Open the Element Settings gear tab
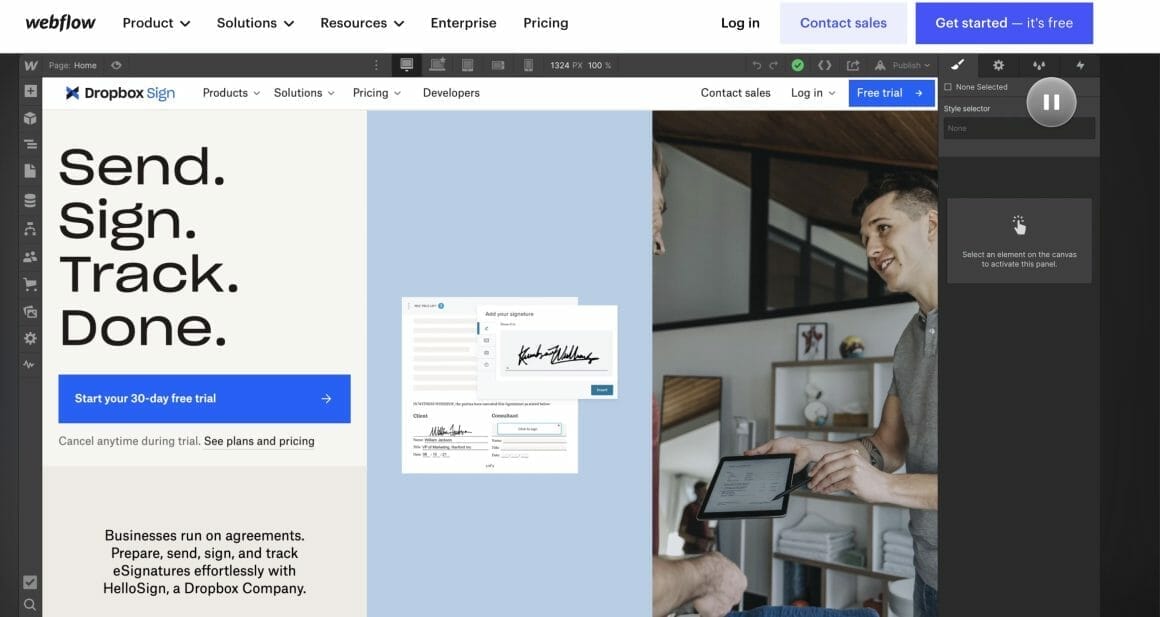Screen dimensions: 1160x617 [998, 65]
